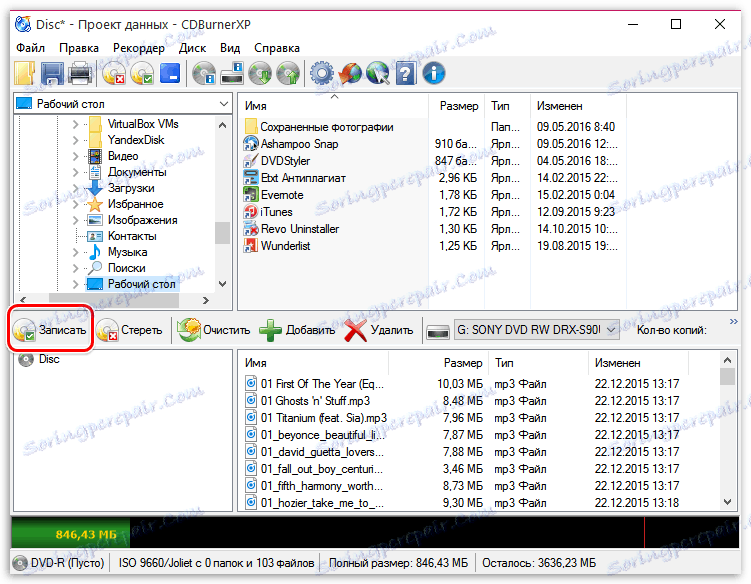751x584 pixels.
Task: Select Etxt Антиплагиат entry
Action: 303,178
